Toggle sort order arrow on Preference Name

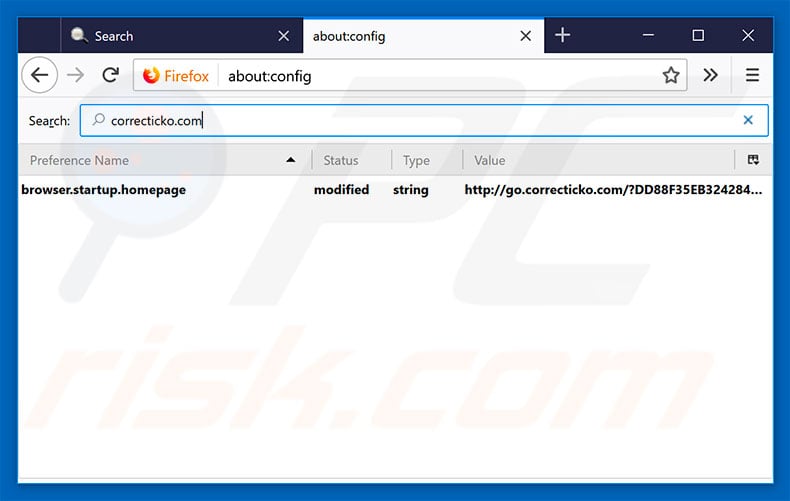[291, 160]
